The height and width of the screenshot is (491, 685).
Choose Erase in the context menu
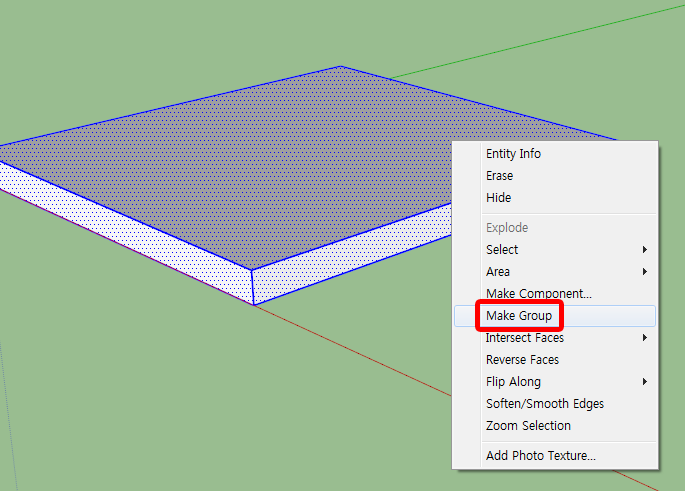(x=555, y=176)
